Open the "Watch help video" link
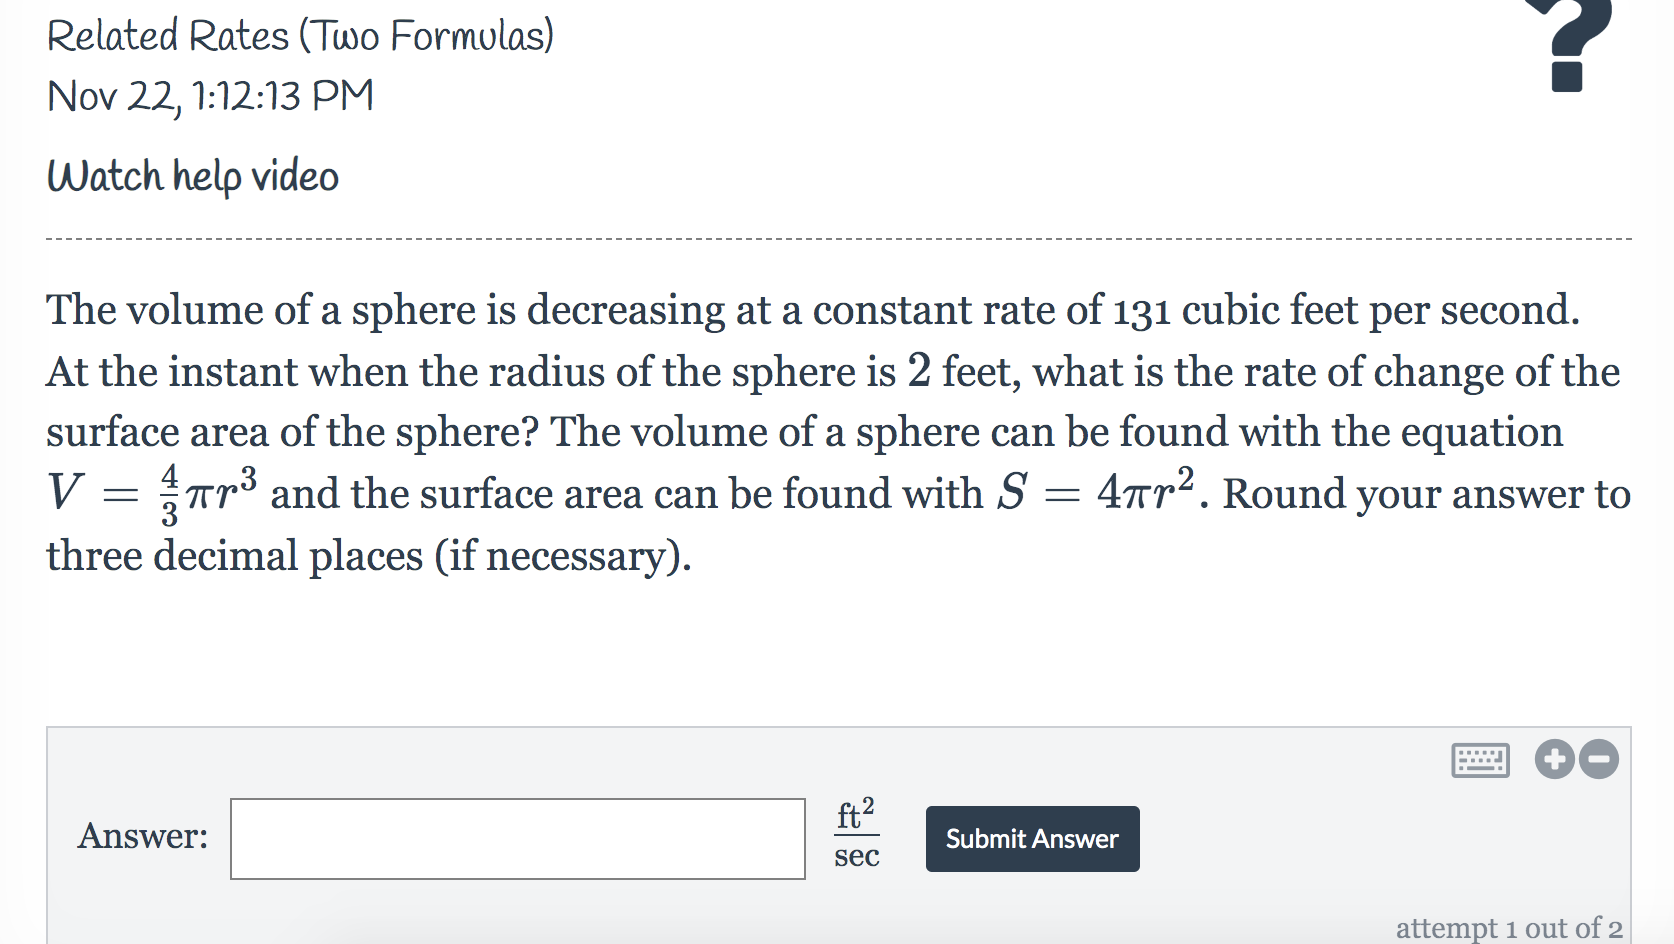1674x944 pixels. click(x=192, y=176)
